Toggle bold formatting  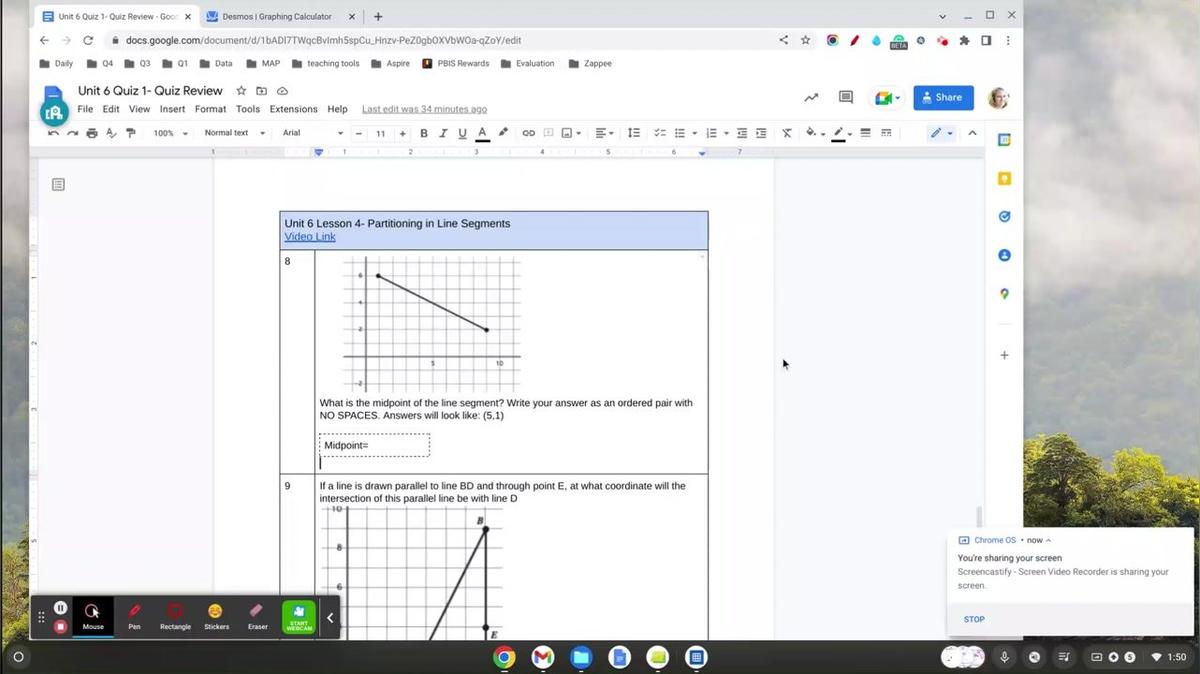(x=424, y=133)
